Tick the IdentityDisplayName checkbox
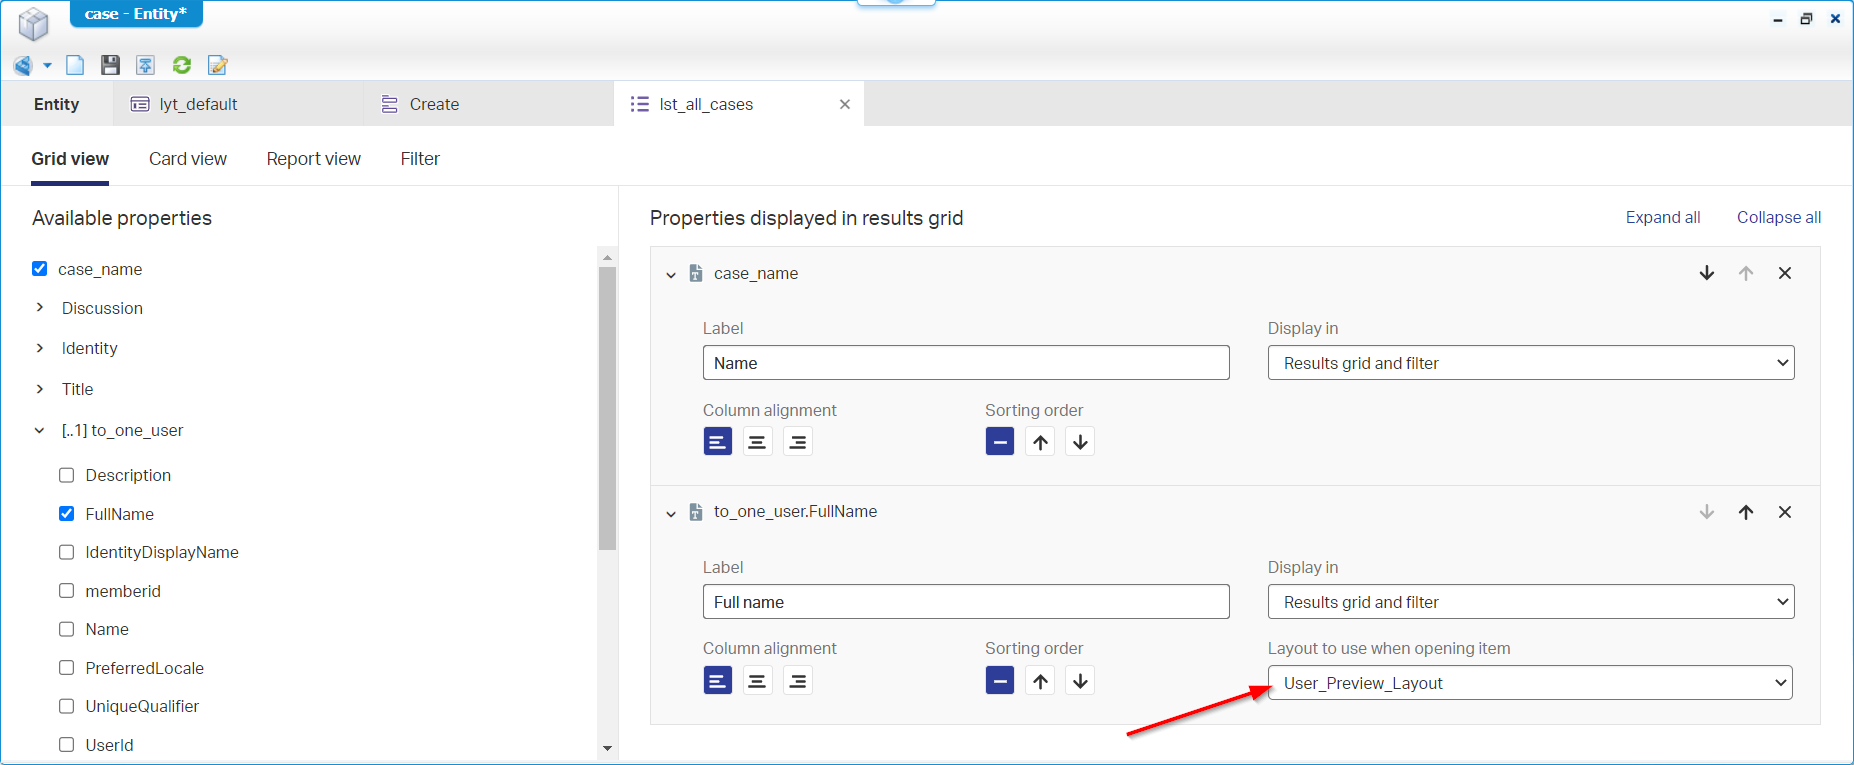Image resolution: width=1854 pixels, height=765 pixels. click(67, 552)
